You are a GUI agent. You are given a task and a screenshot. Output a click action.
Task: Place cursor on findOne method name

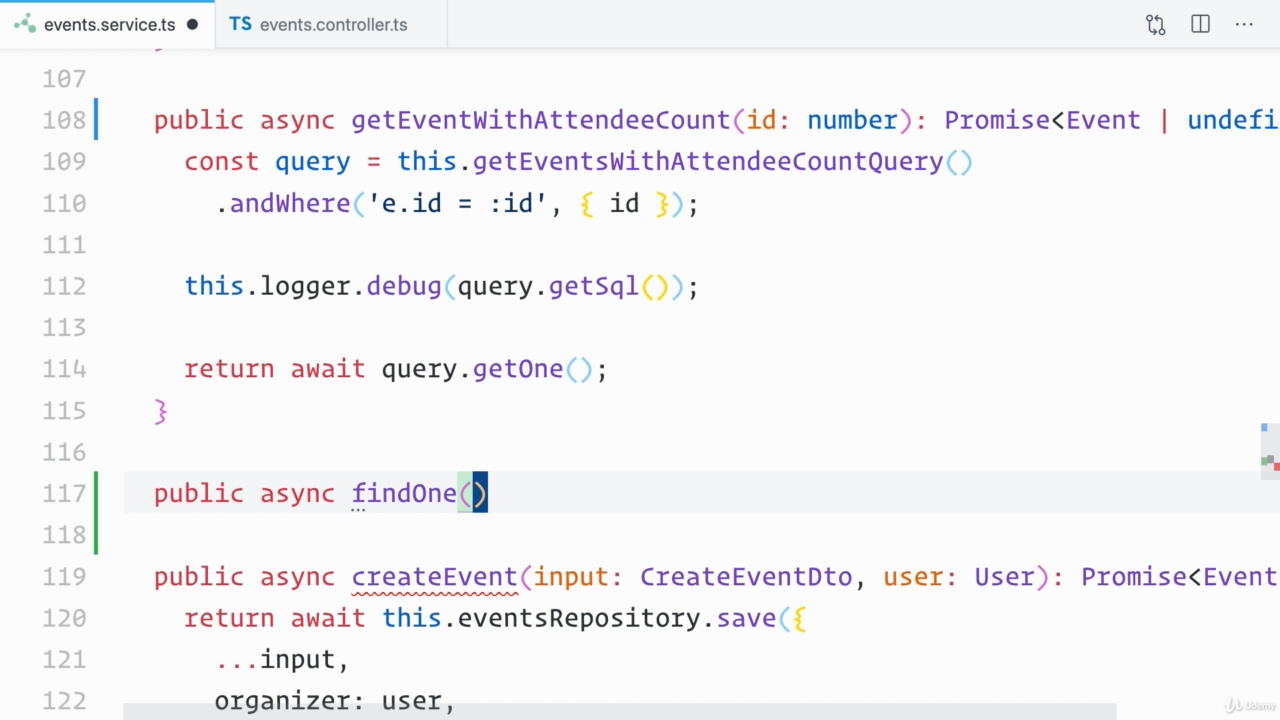pyautogui.click(x=404, y=494)
